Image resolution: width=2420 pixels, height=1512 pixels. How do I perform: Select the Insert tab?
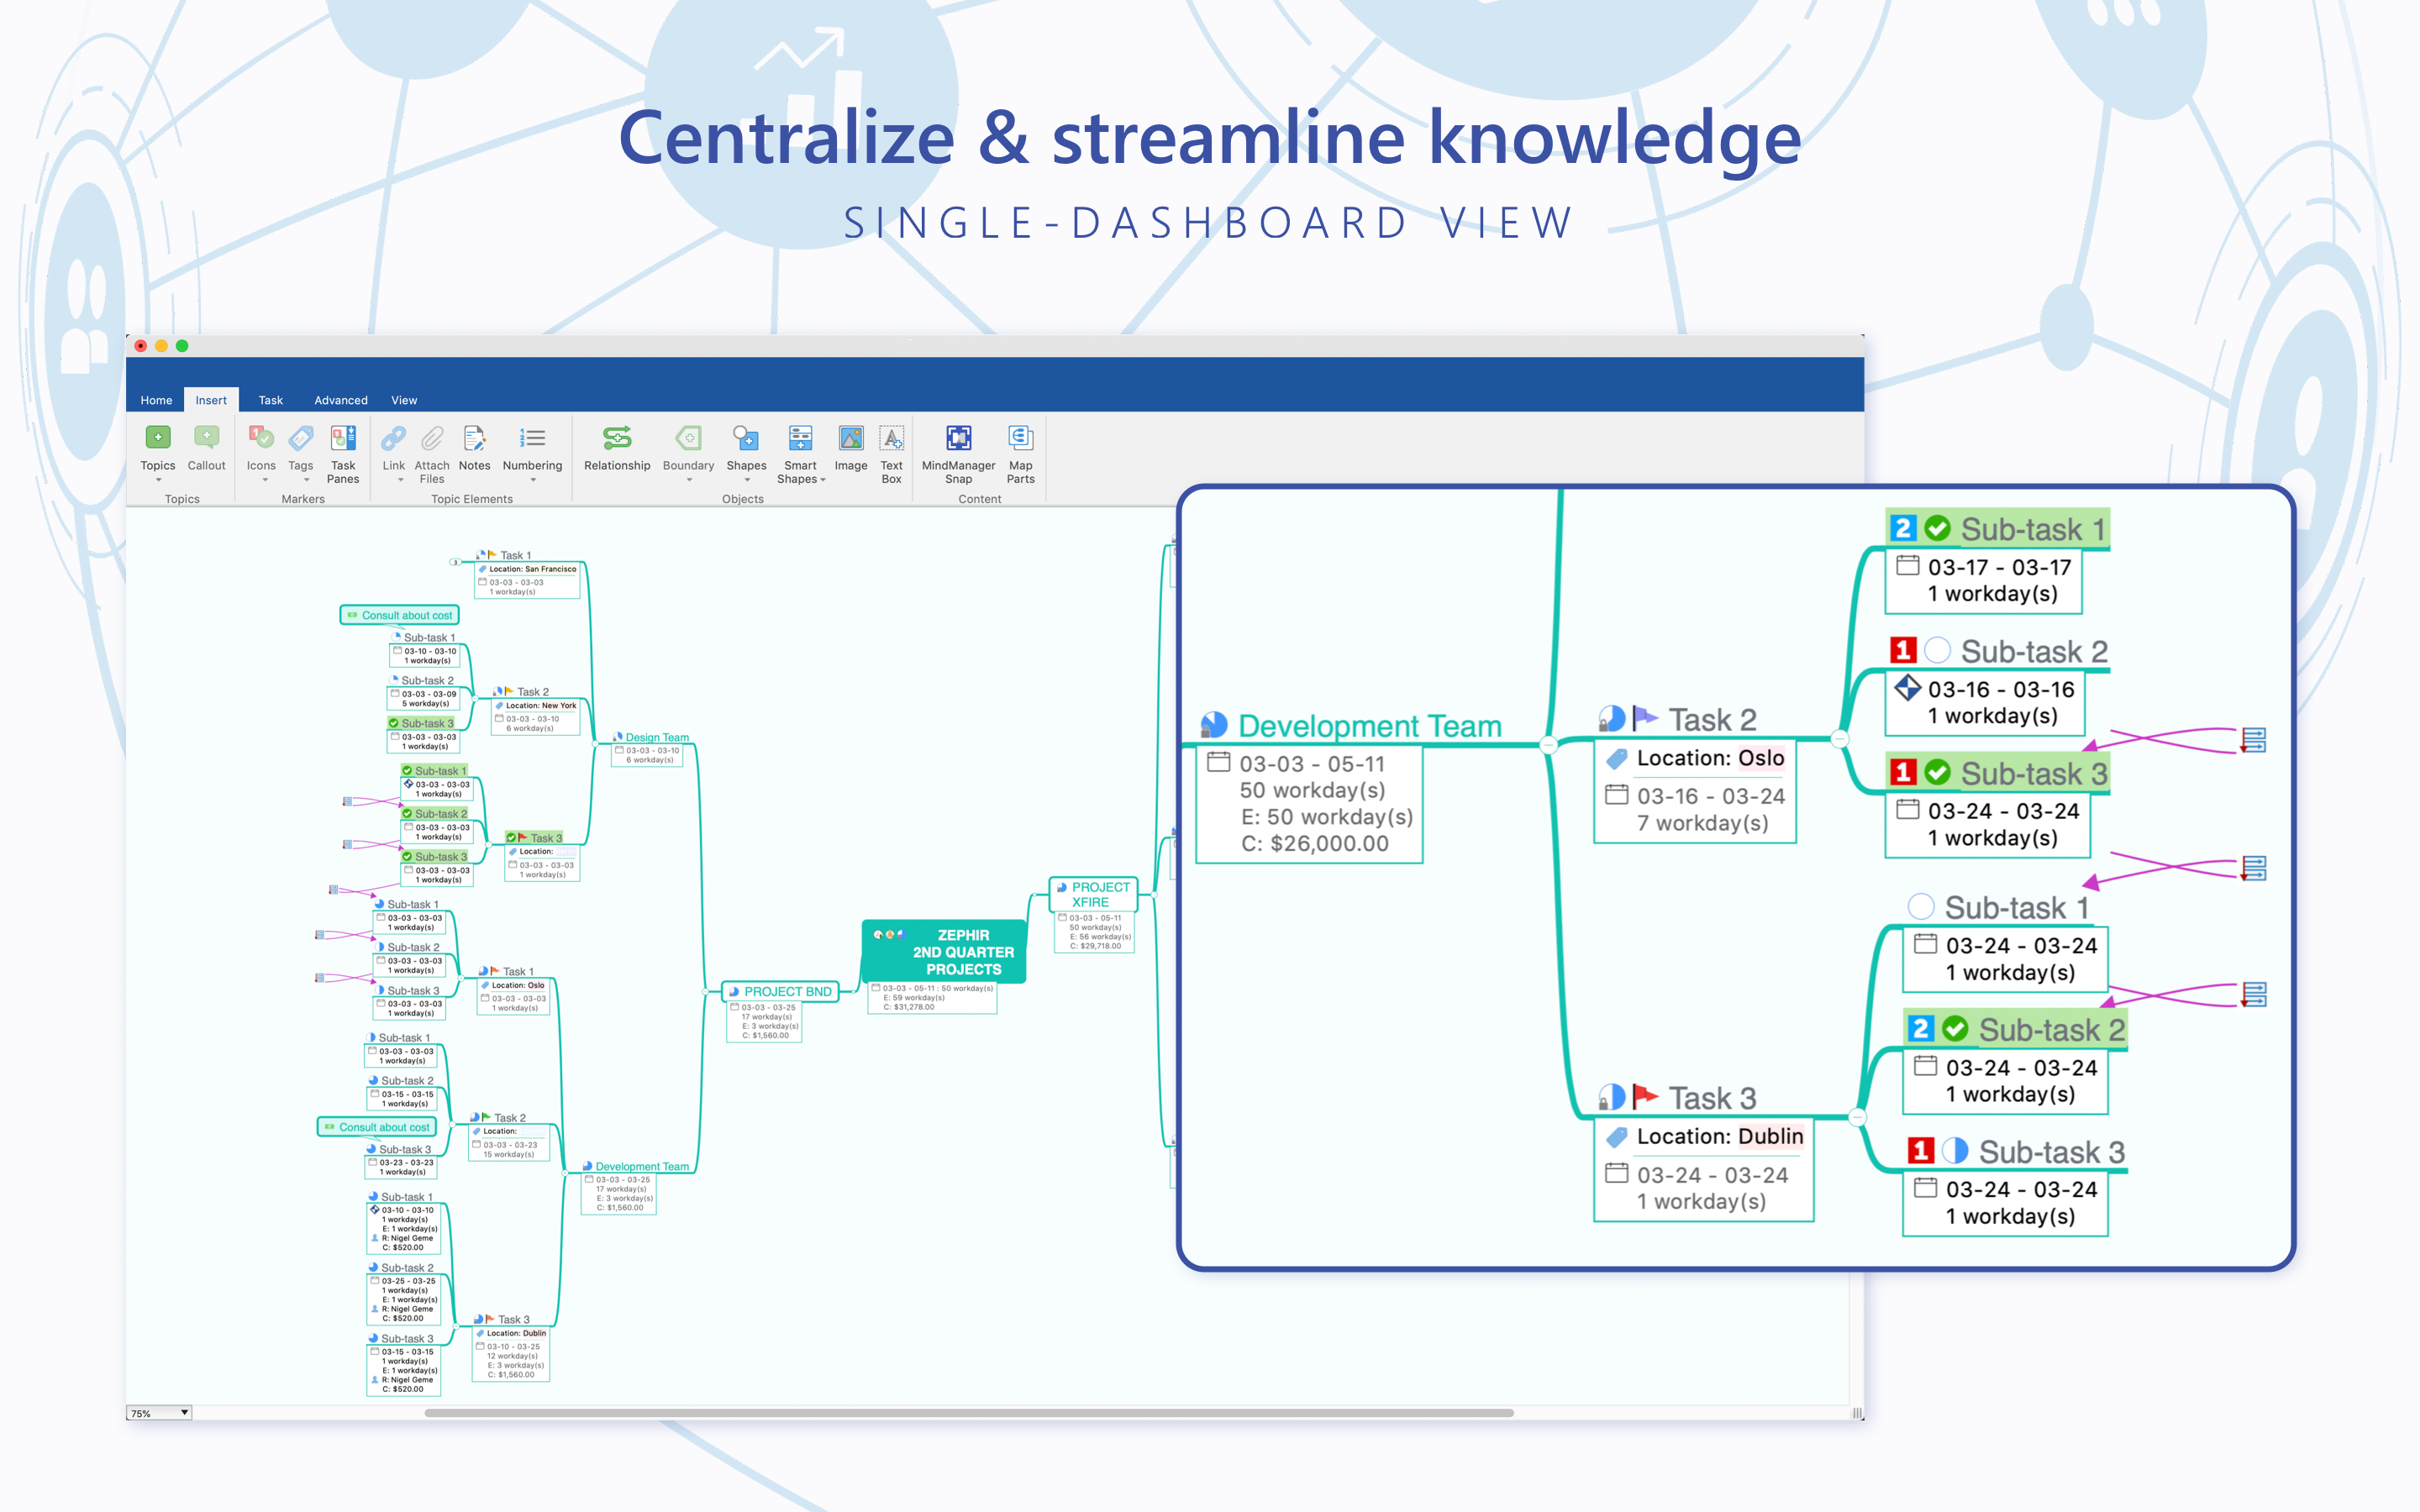(x=211, y=400)
